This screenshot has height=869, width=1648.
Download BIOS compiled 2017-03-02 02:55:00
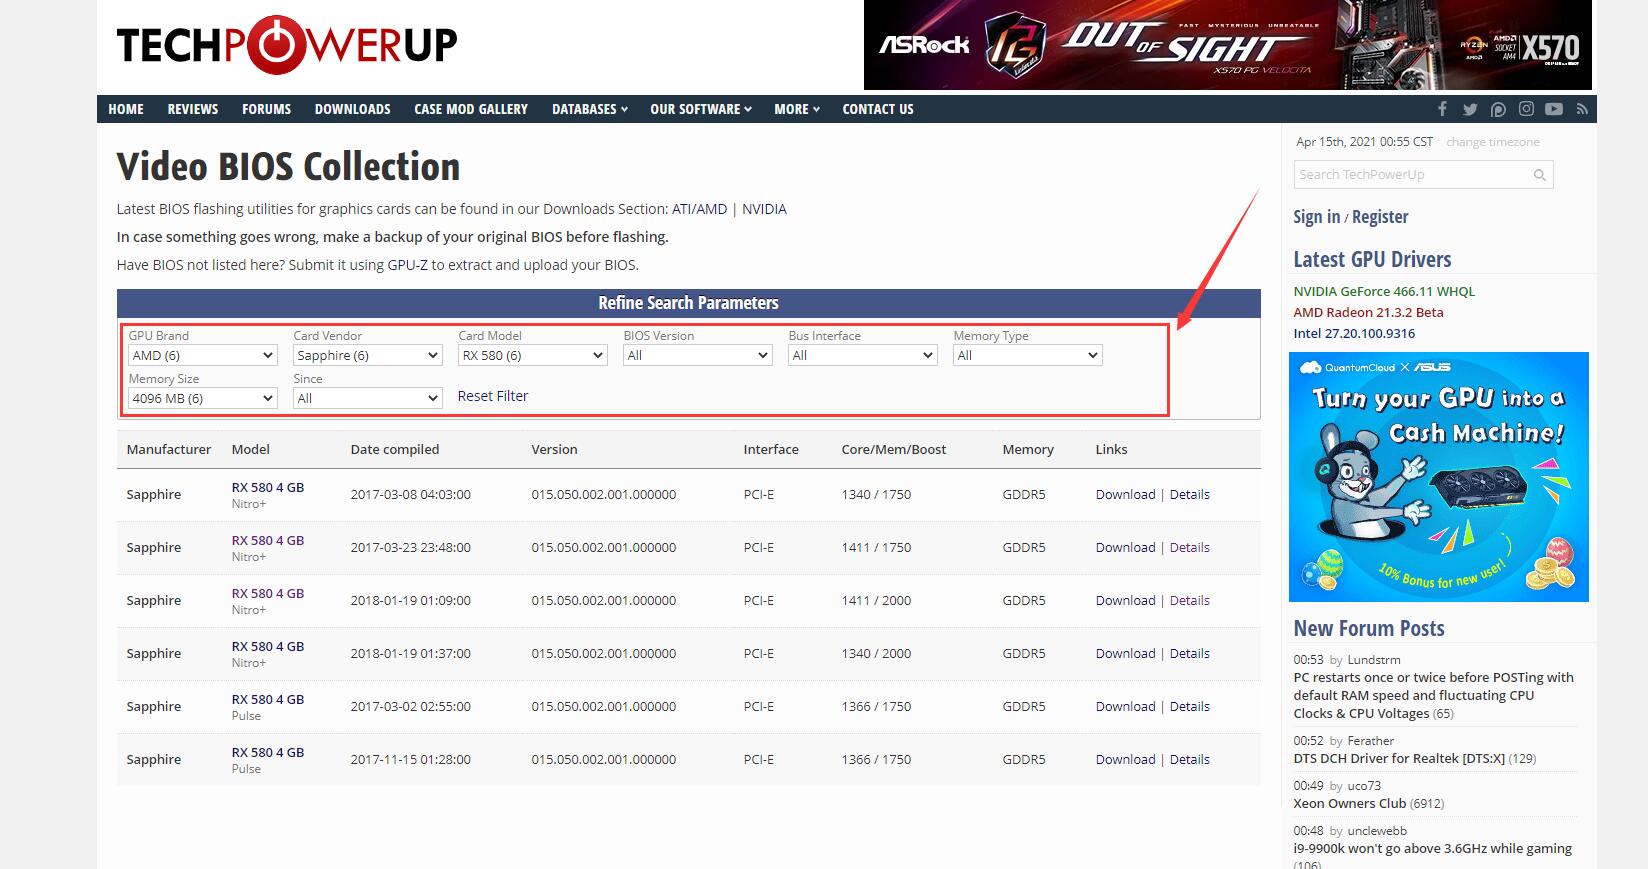coord(1125,707)
